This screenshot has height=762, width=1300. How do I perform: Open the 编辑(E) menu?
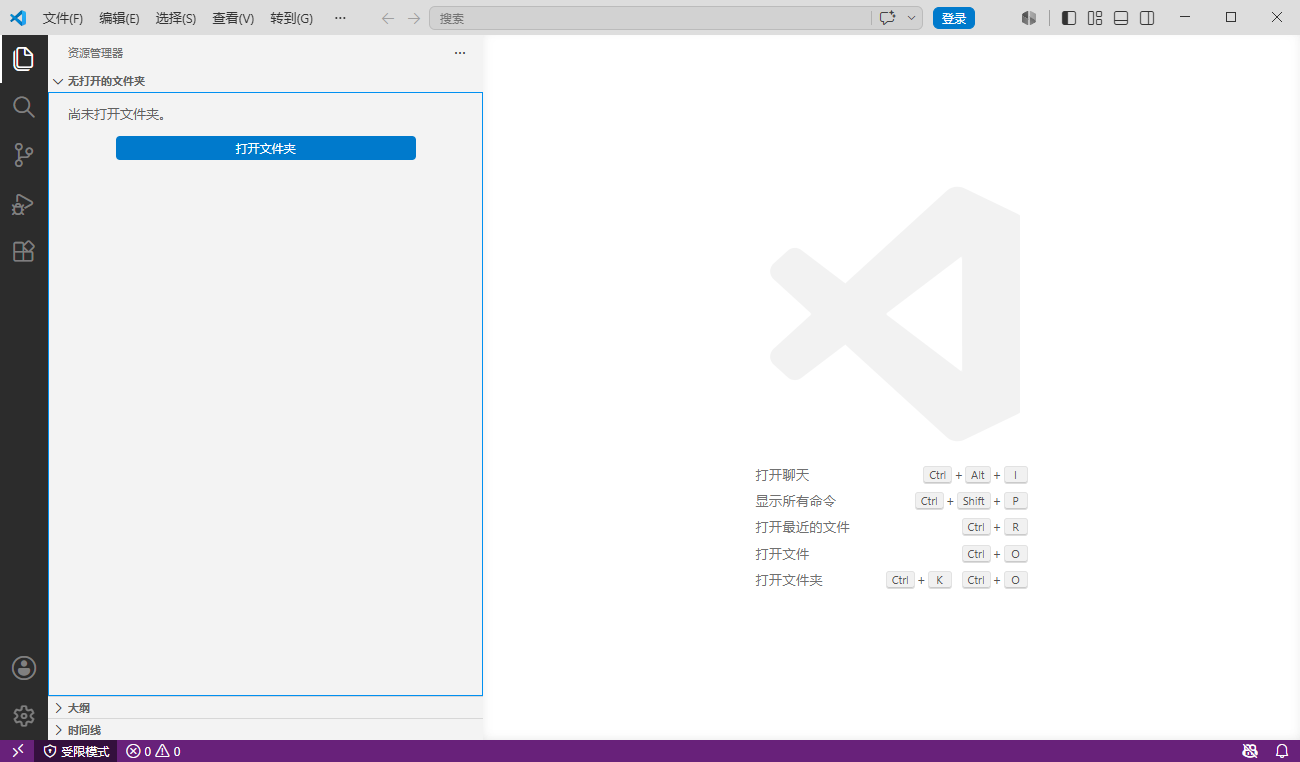(119, 18)
